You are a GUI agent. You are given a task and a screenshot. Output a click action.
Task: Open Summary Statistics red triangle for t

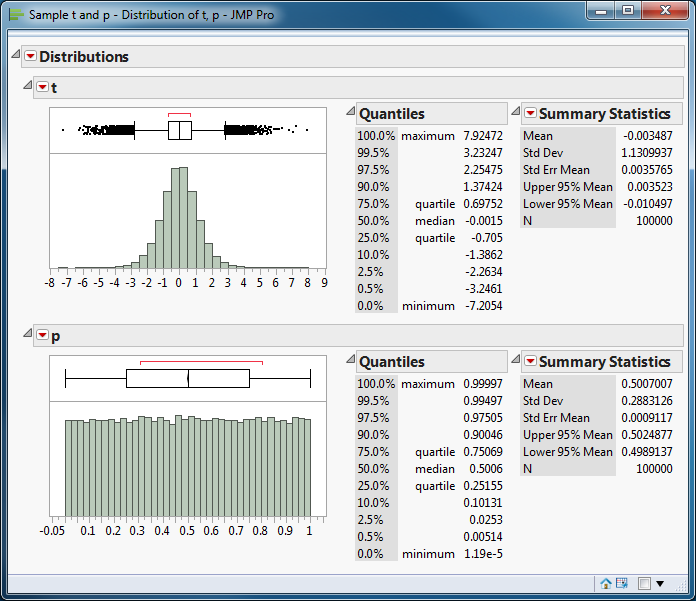click(530, 113)
